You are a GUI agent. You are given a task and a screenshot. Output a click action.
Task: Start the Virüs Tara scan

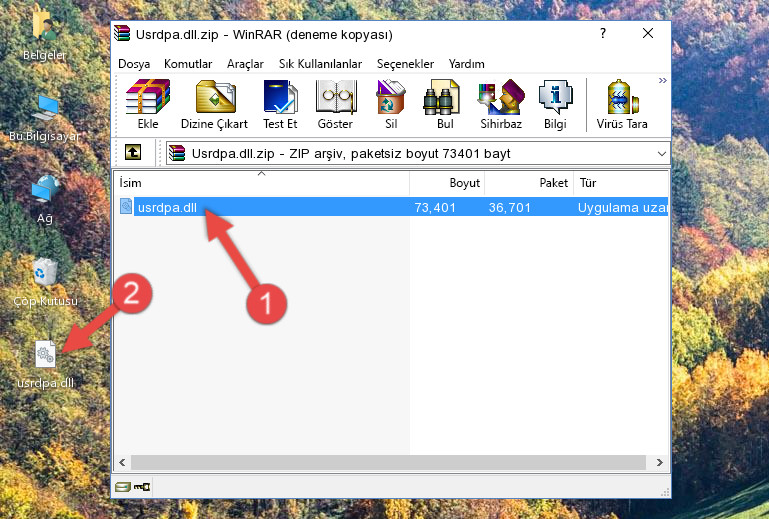[622, 104]
